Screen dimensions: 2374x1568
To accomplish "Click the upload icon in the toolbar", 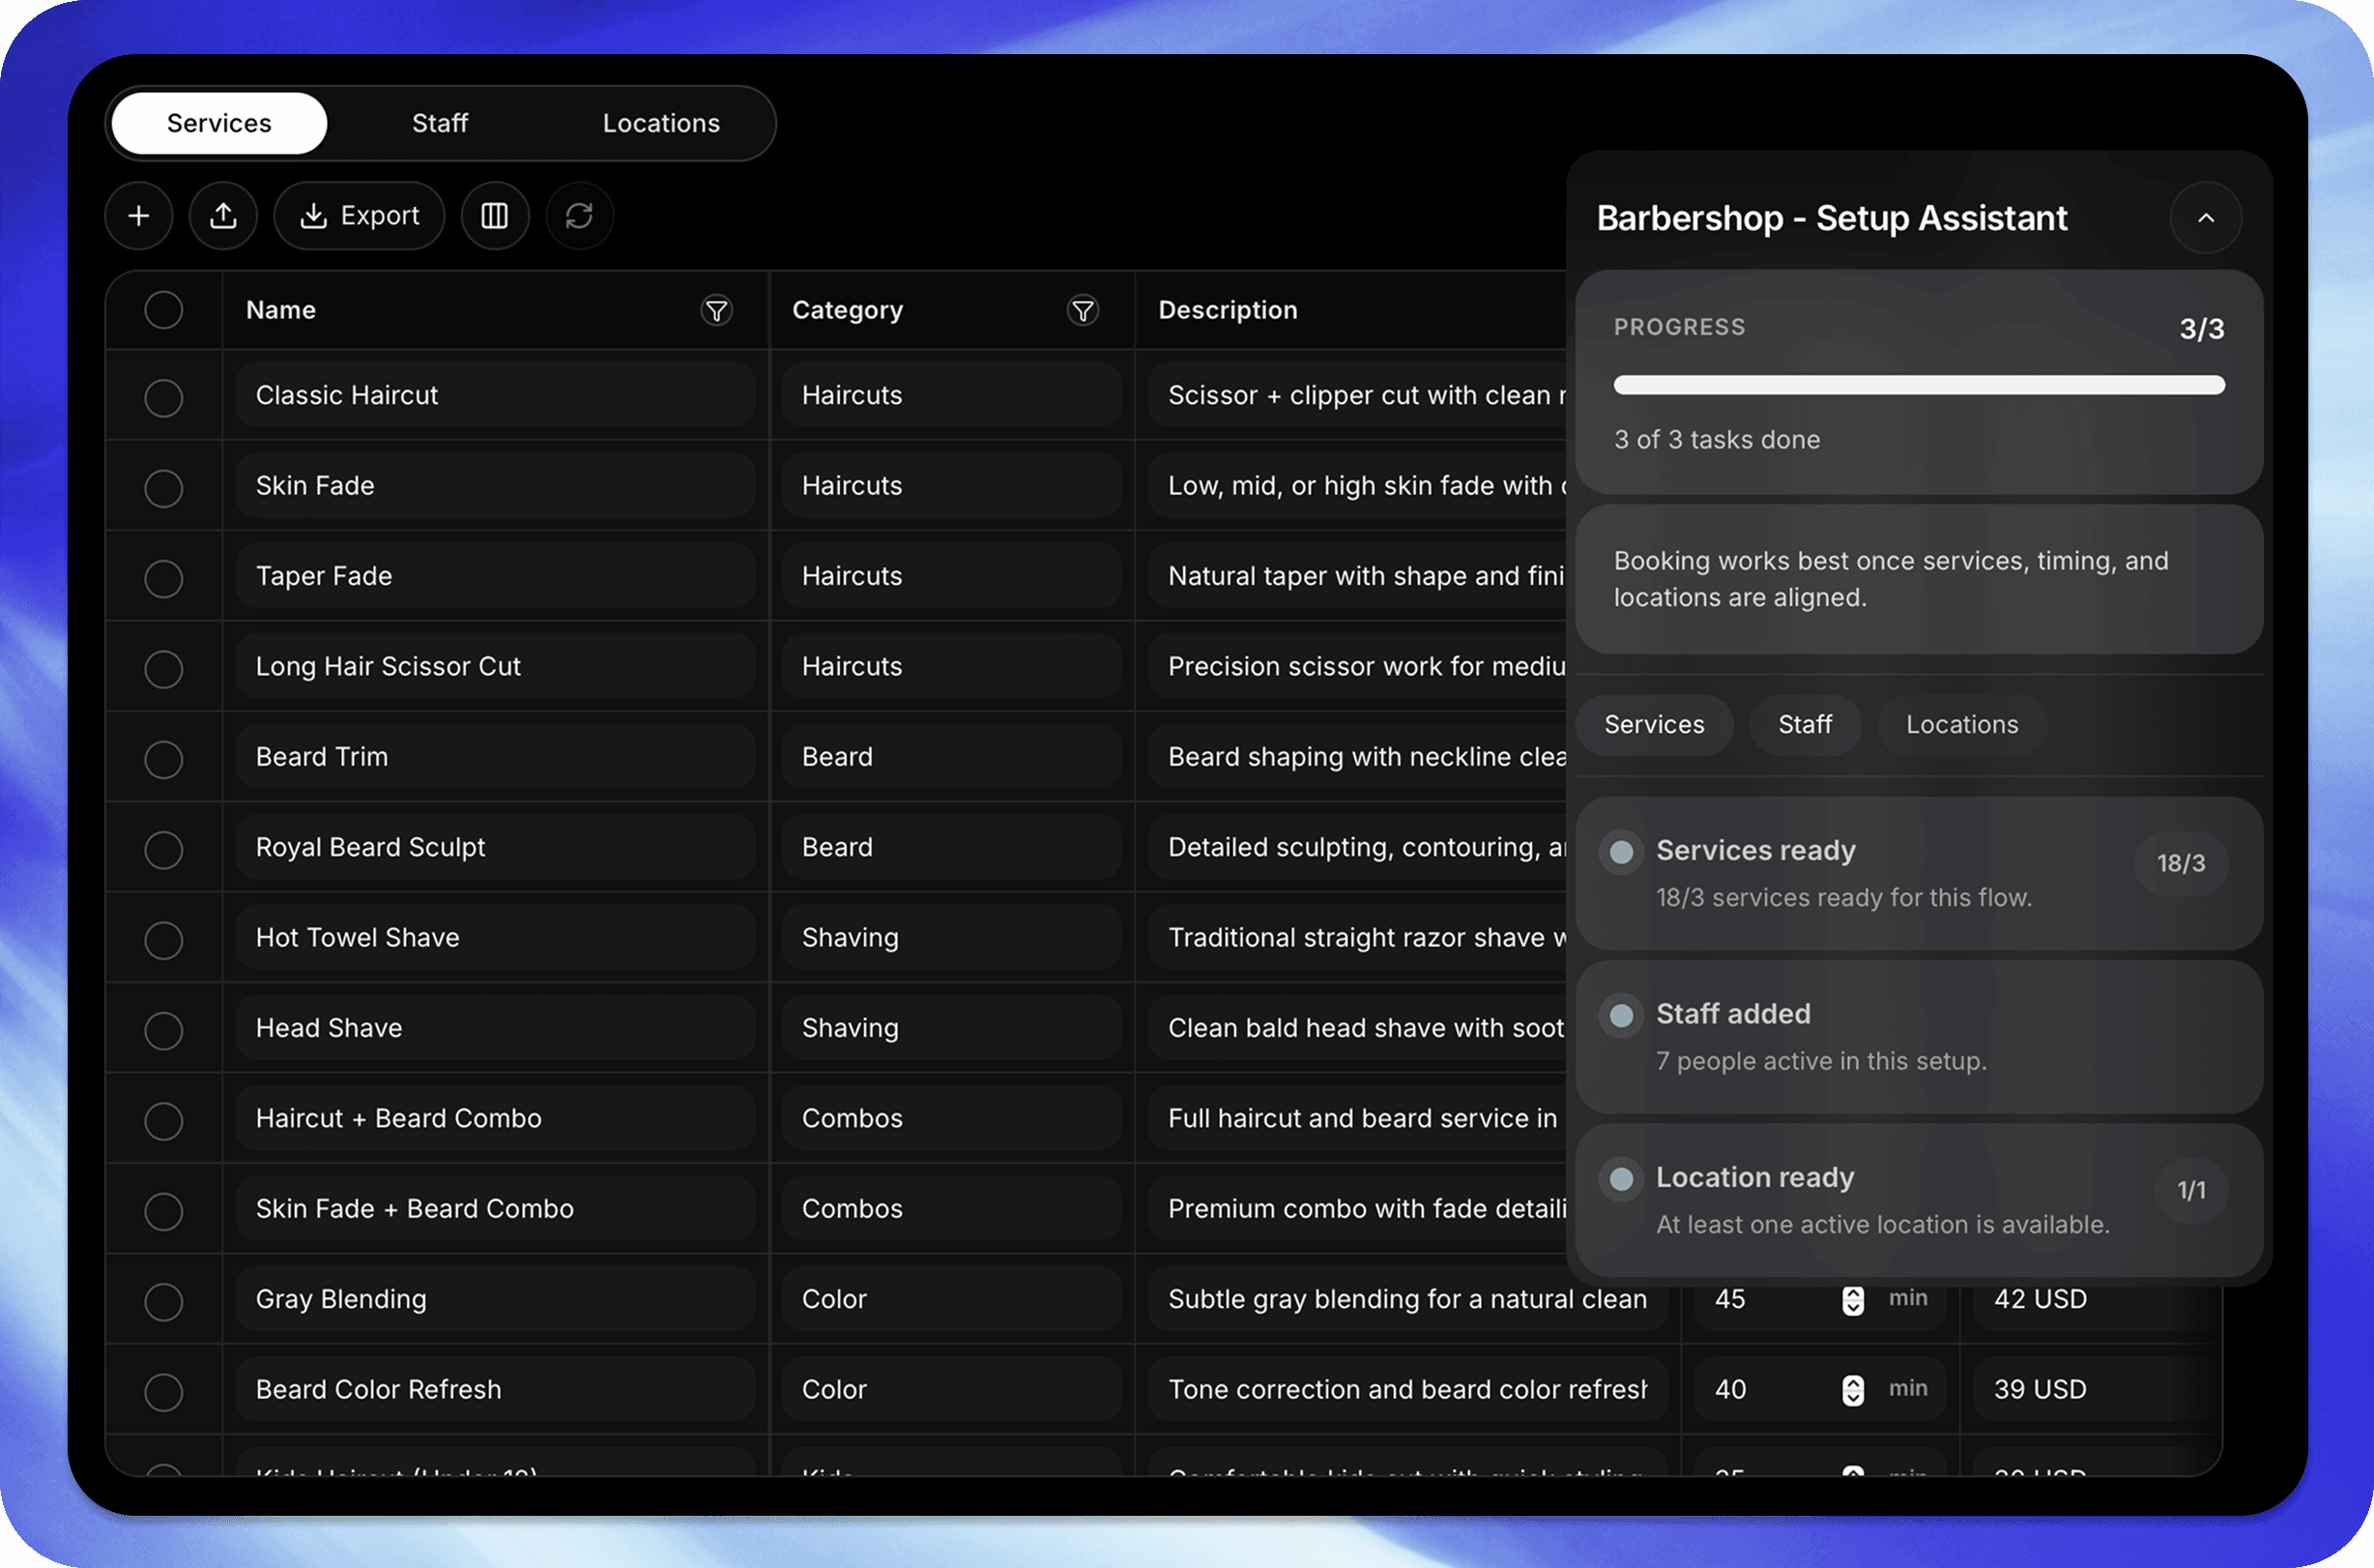I will tap(223, 216).
